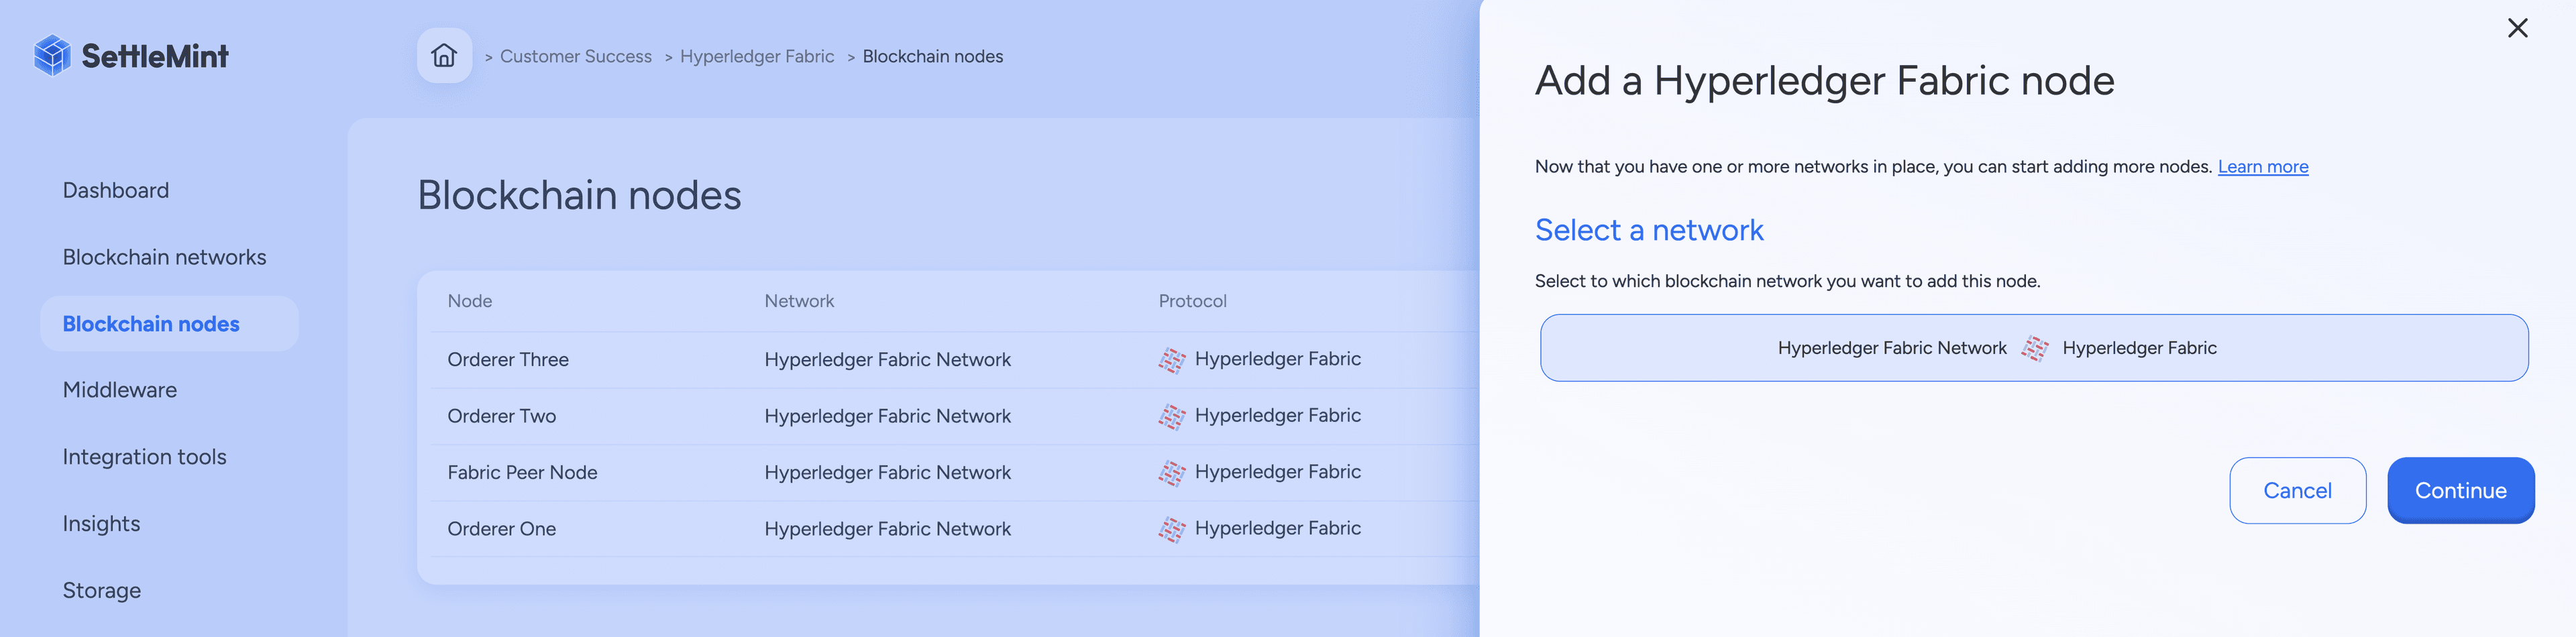Click Customer Success breadcrumb link
The width and height of the screenshot is (2576, 637).
(x=576, y=57)
